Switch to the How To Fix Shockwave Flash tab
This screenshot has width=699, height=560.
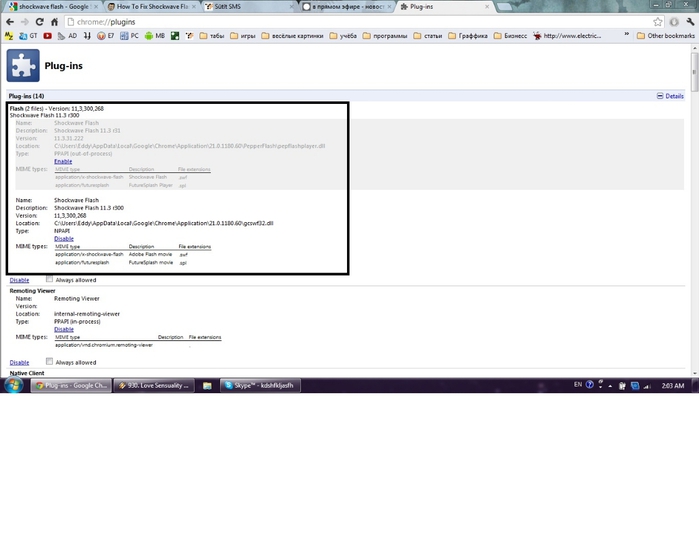[x=152, y=7]
